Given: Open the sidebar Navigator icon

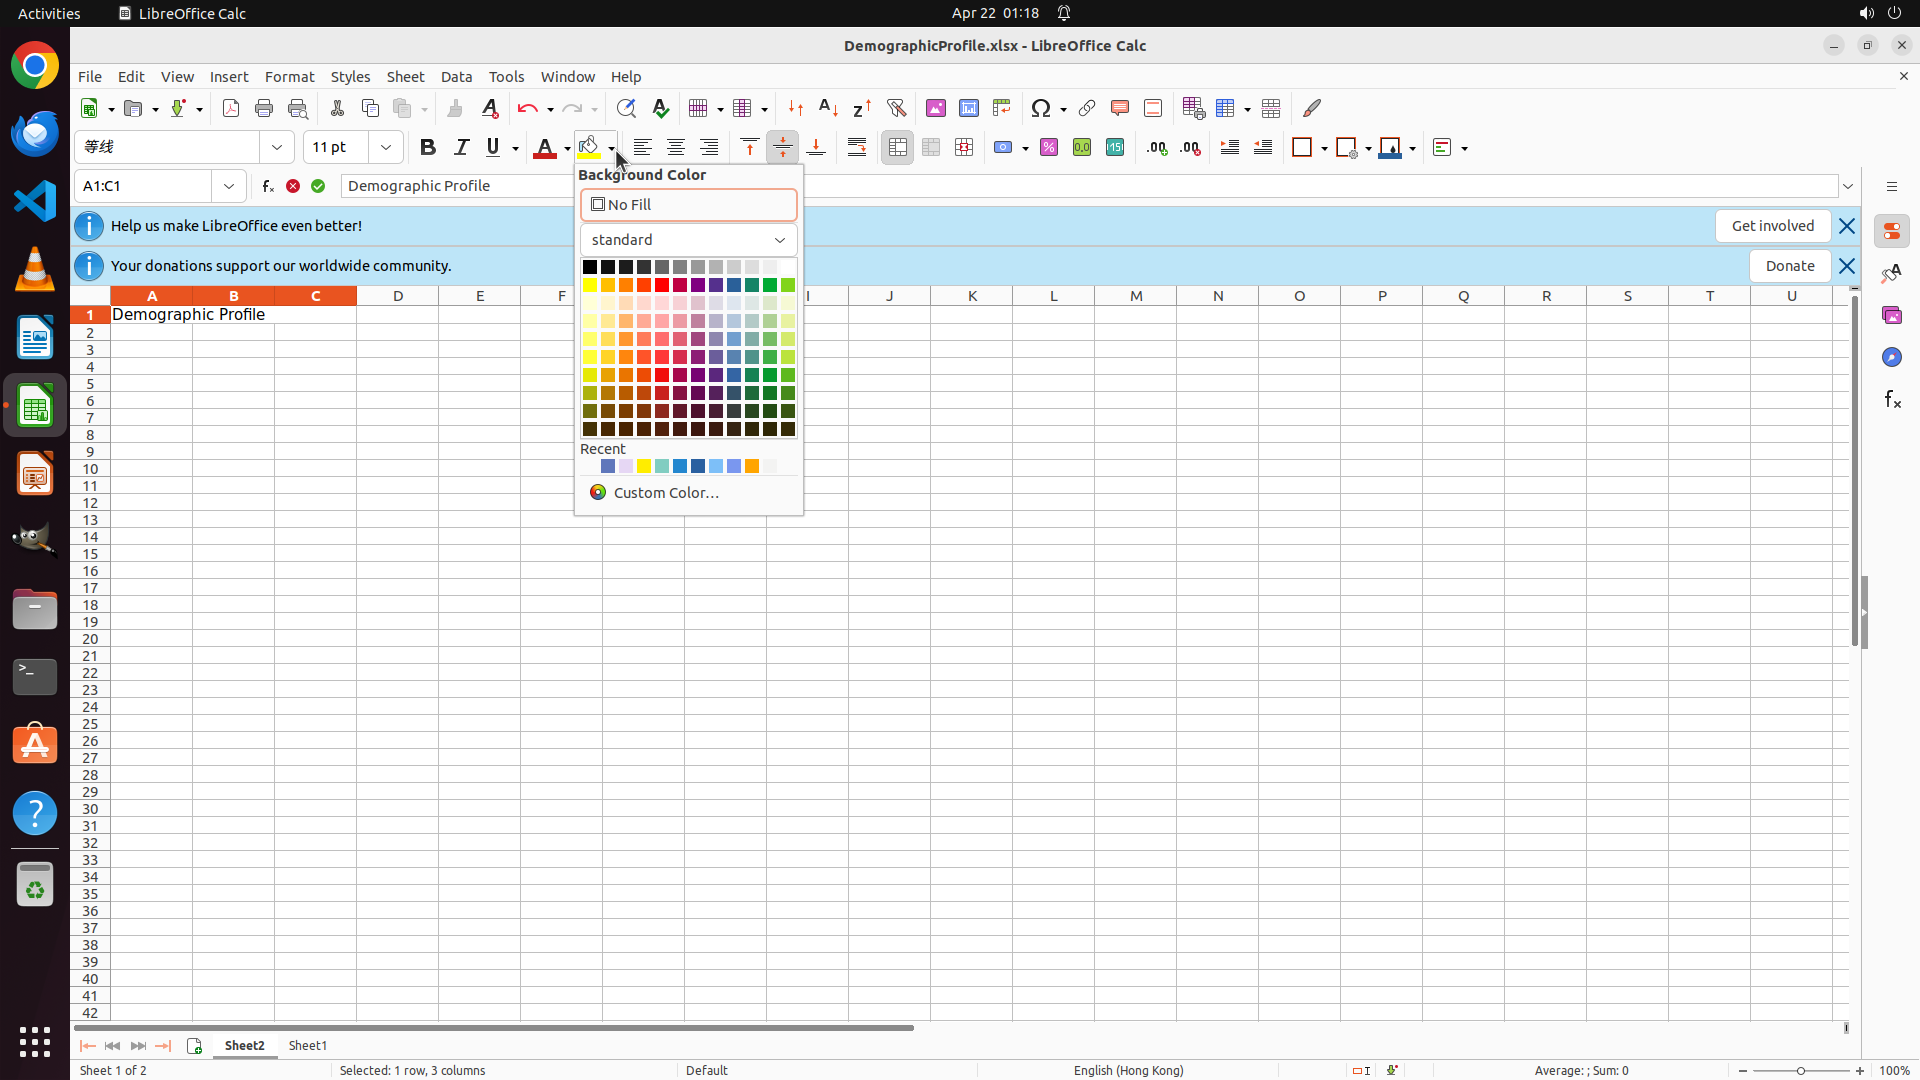Looking at the screenshot, I should coord(1891,357).
